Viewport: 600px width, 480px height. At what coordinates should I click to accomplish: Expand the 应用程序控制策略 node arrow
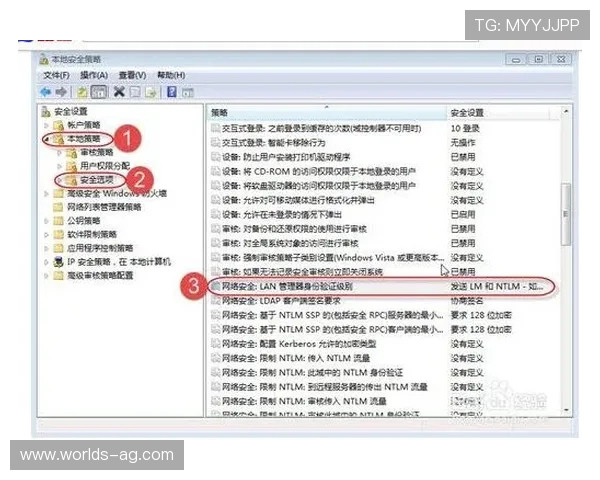tap(47, 248)
